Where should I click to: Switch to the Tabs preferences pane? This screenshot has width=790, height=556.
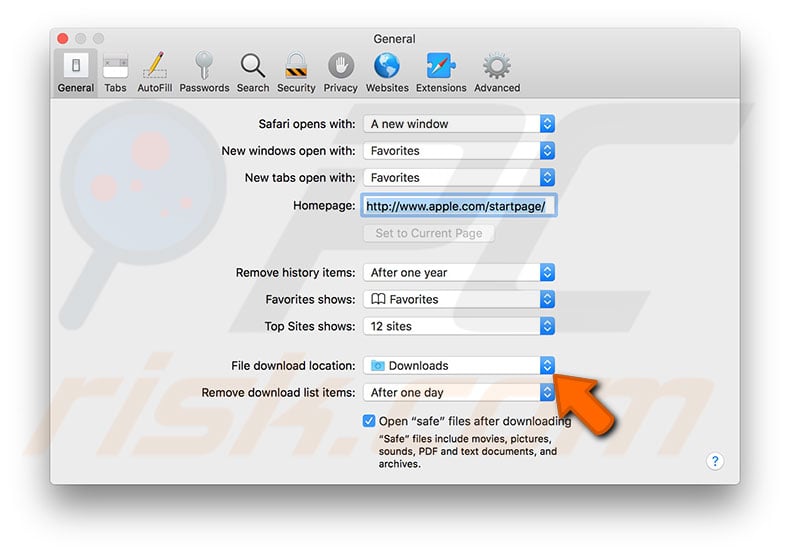115,73
